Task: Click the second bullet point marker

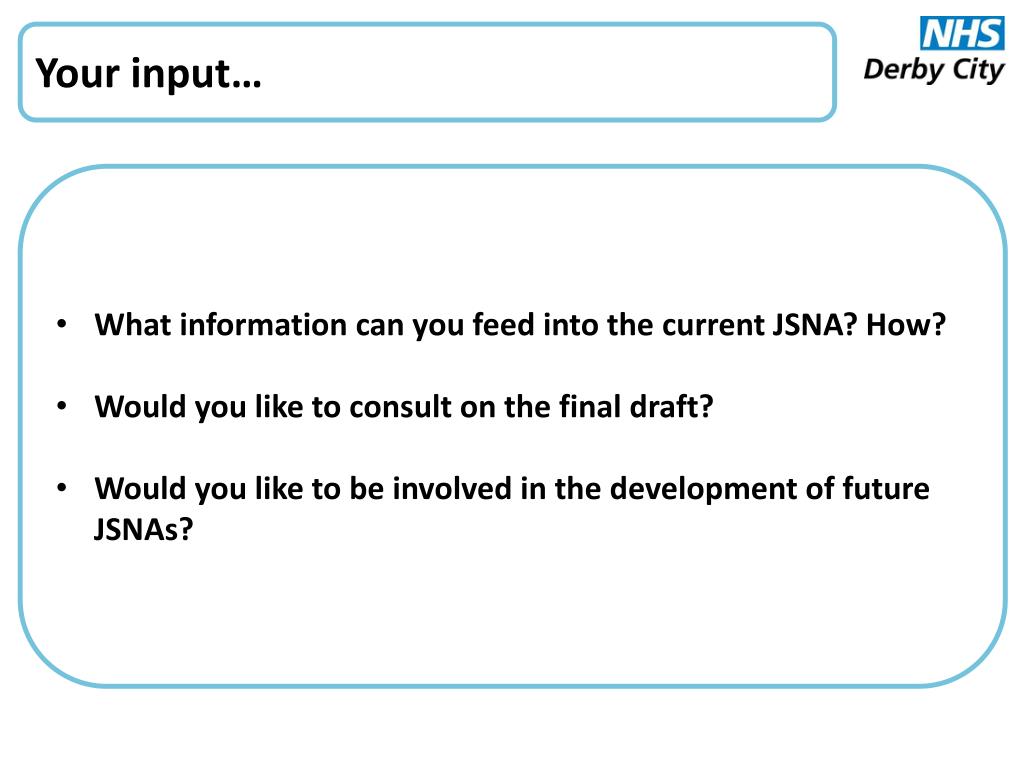Action: 62,406
